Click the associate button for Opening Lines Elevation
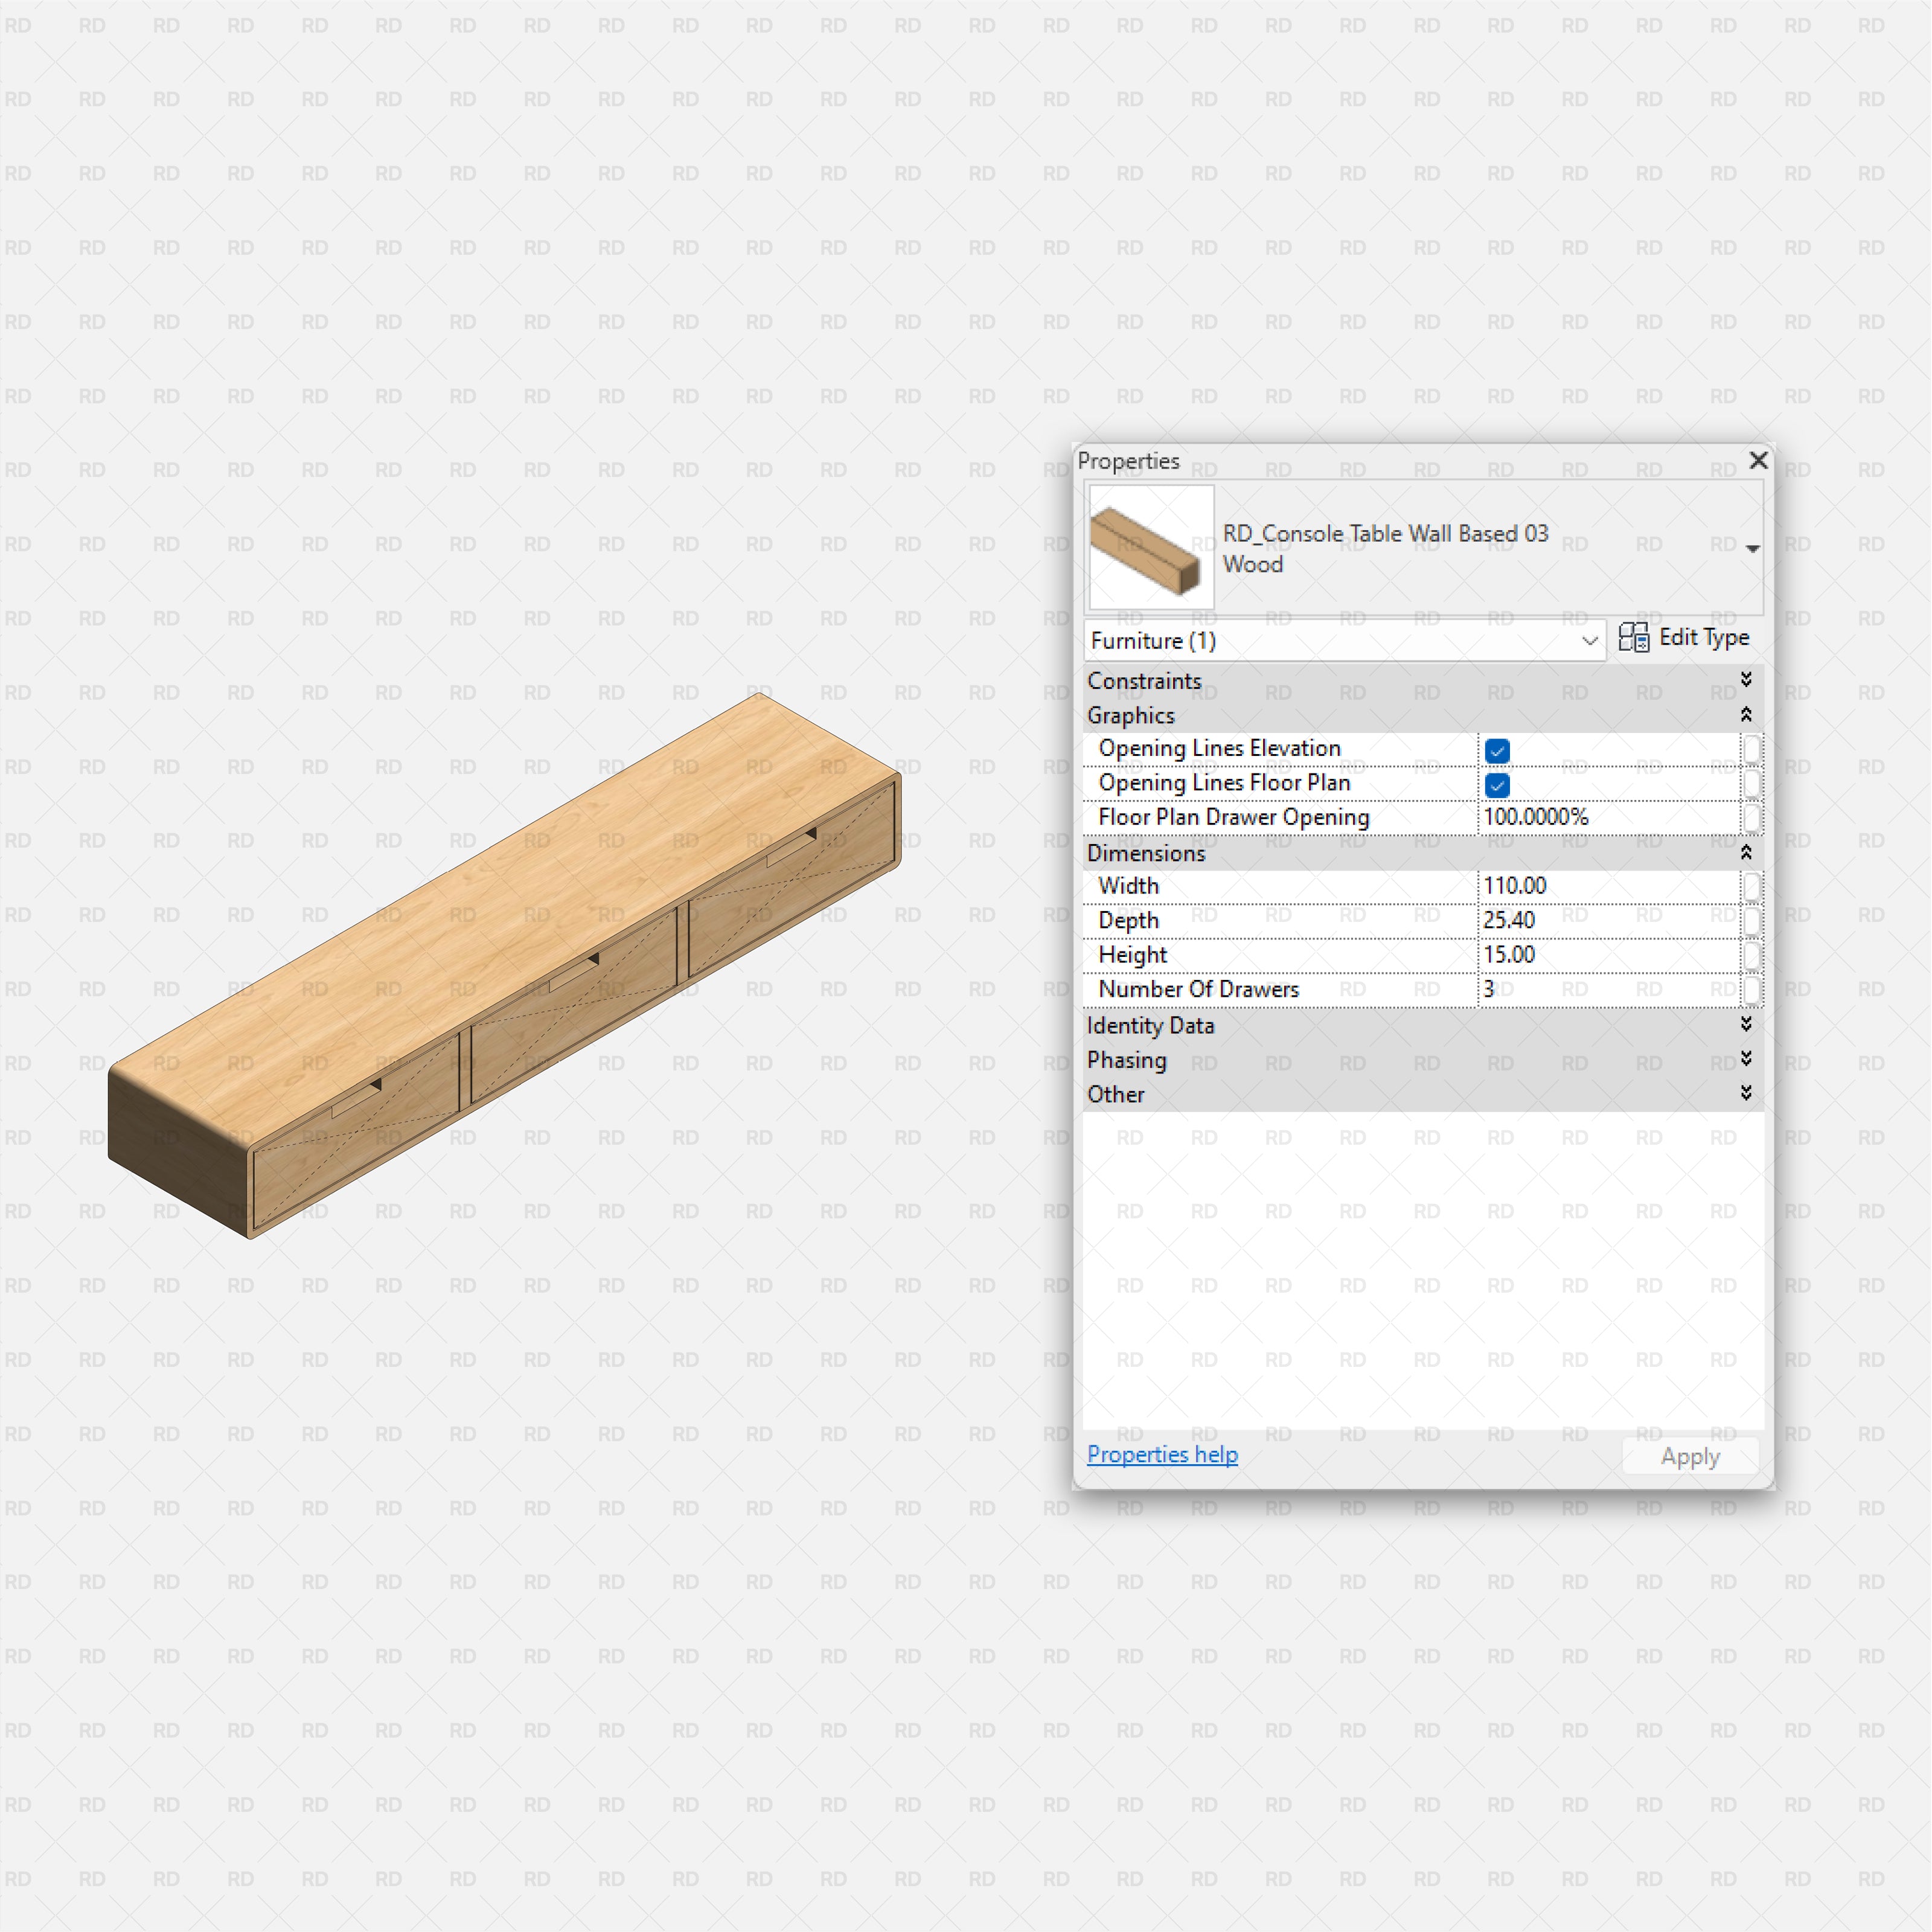This screenshot has height=1932, width=1932. tap(1752, 749)
